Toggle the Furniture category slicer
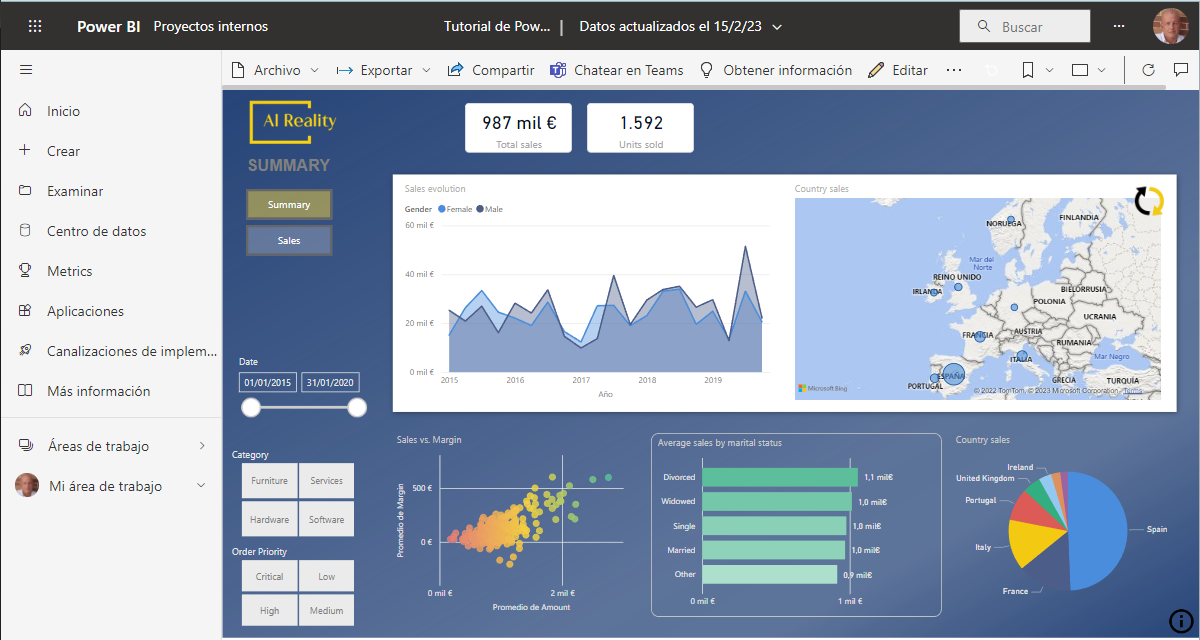The image size is (1200, 640). point(269,481)
